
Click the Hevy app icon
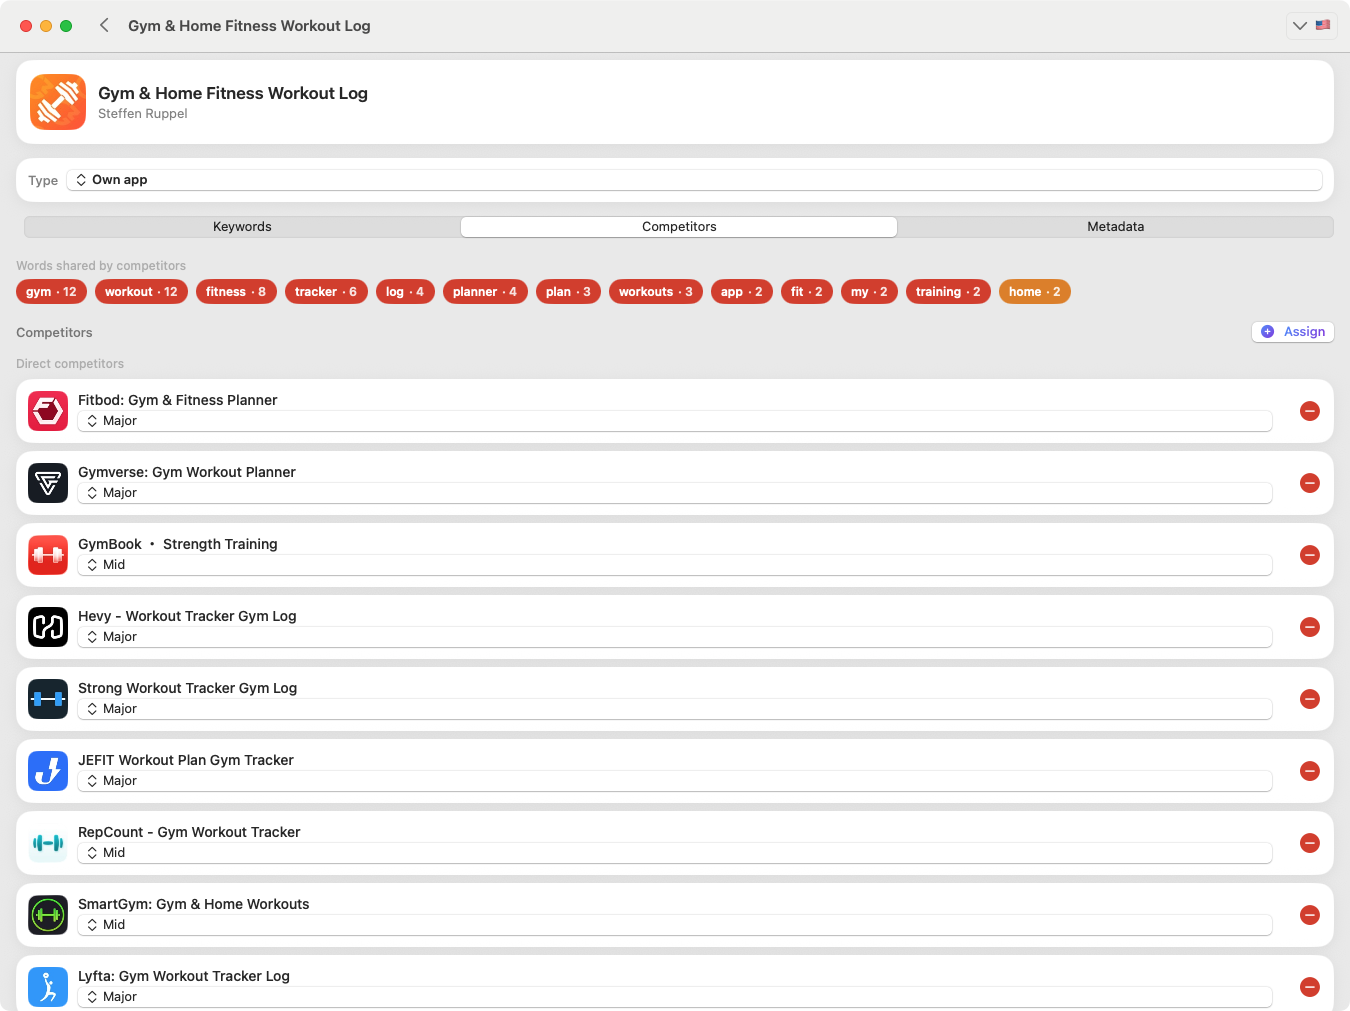pos(48,627)
